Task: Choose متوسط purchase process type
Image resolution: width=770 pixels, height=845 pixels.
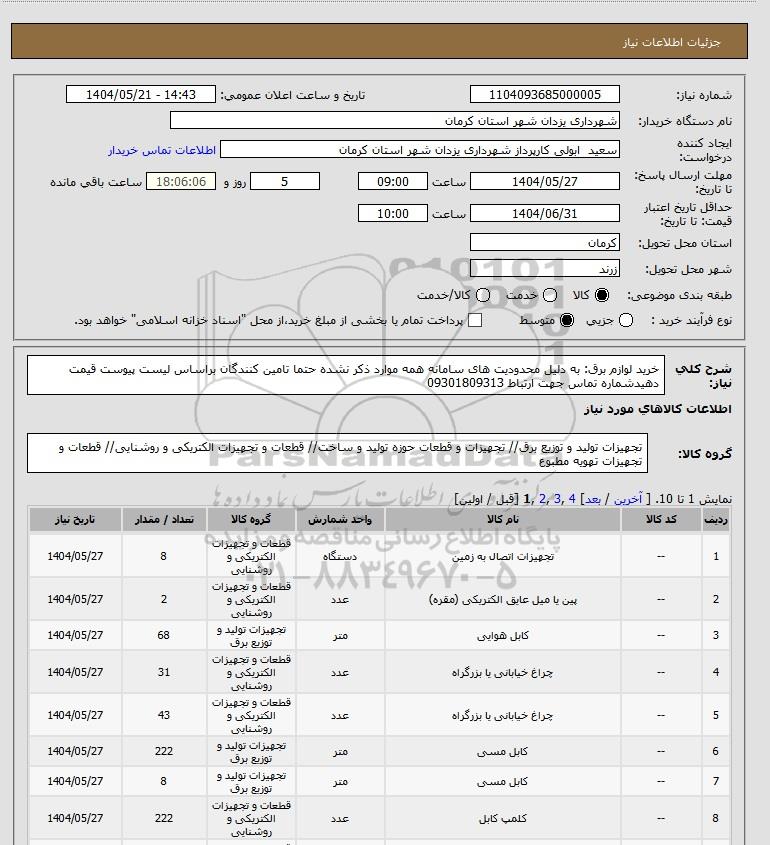Action: (567, 320)
